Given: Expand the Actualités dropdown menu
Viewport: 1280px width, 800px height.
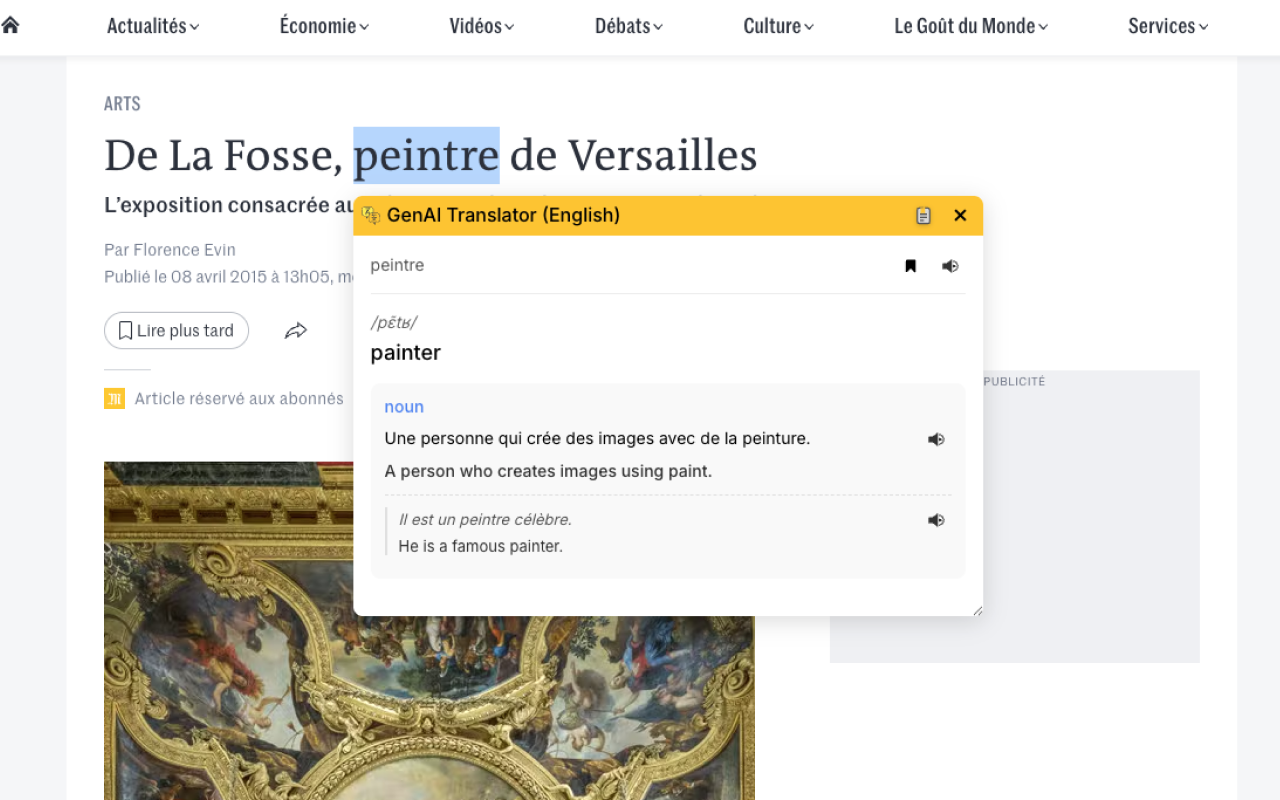Looking at the screenshot, I should click(x=153, y=26).
